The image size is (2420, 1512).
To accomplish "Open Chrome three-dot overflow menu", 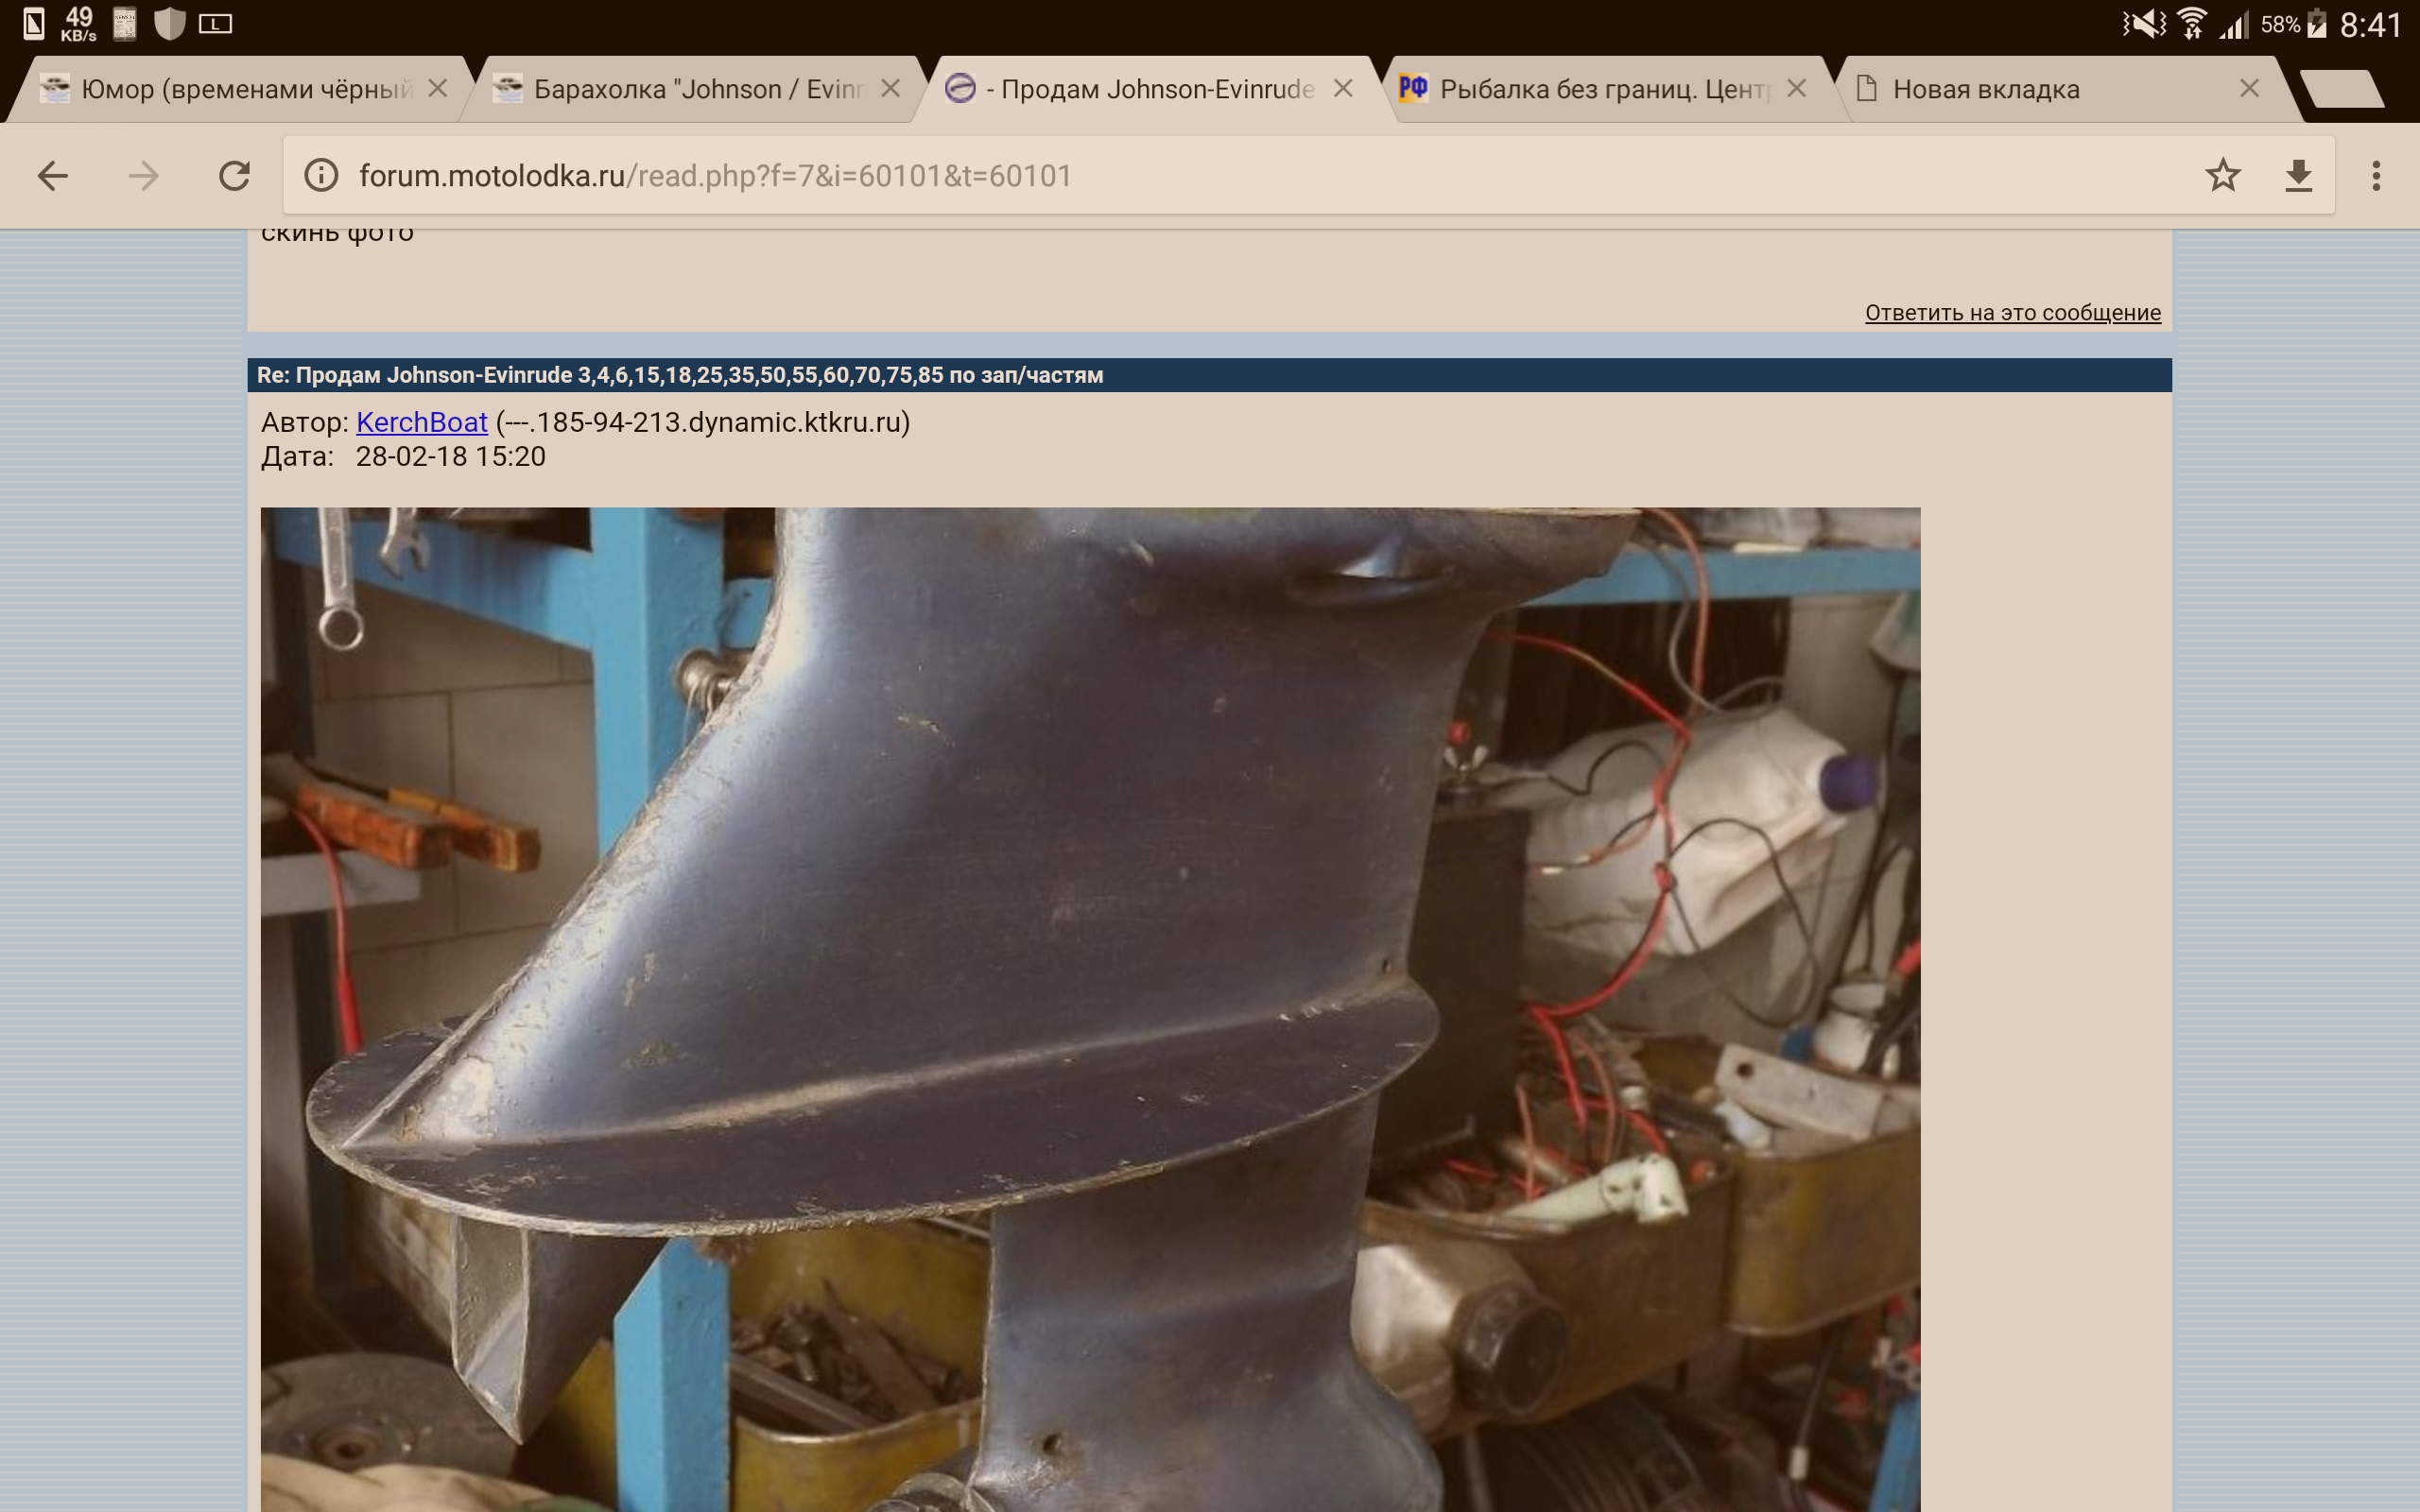I will 2376,176.
